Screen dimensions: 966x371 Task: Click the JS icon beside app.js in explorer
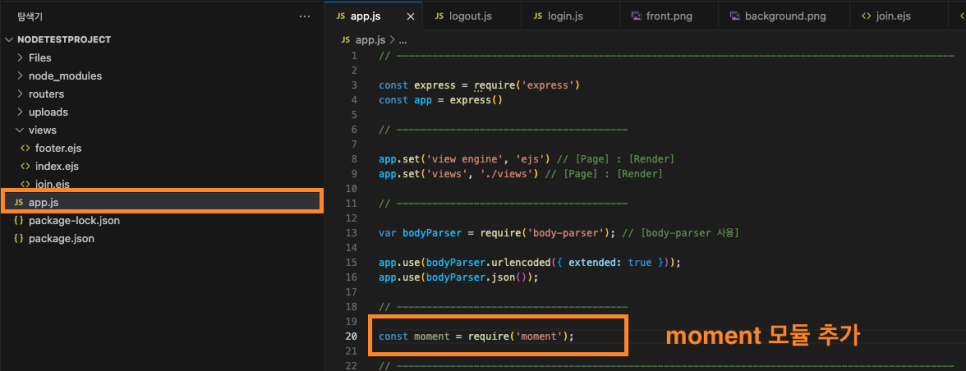(x=18, y=202)
